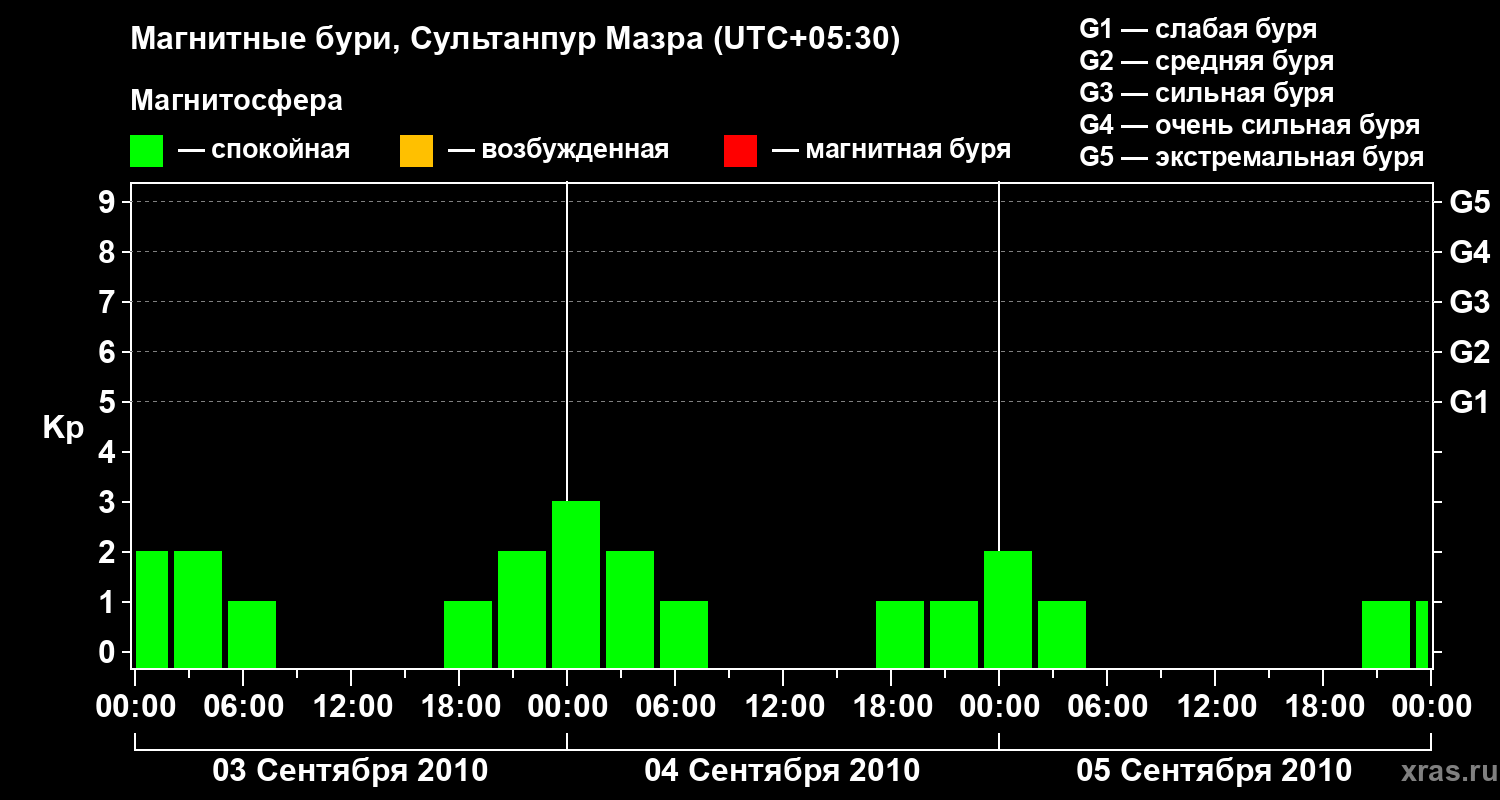Click the '06:00' tick label above 03 Сентября

click(x=243, y=707)
